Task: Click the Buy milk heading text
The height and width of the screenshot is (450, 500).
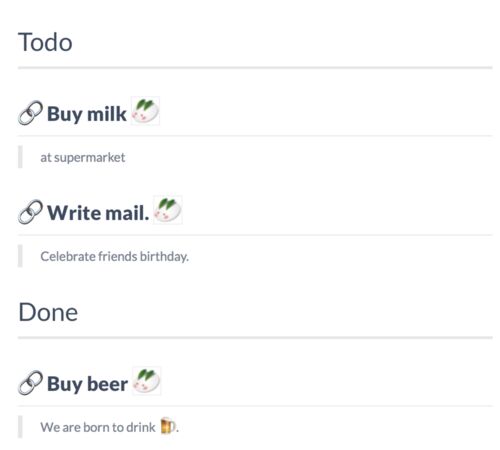Action: (87, 114)
